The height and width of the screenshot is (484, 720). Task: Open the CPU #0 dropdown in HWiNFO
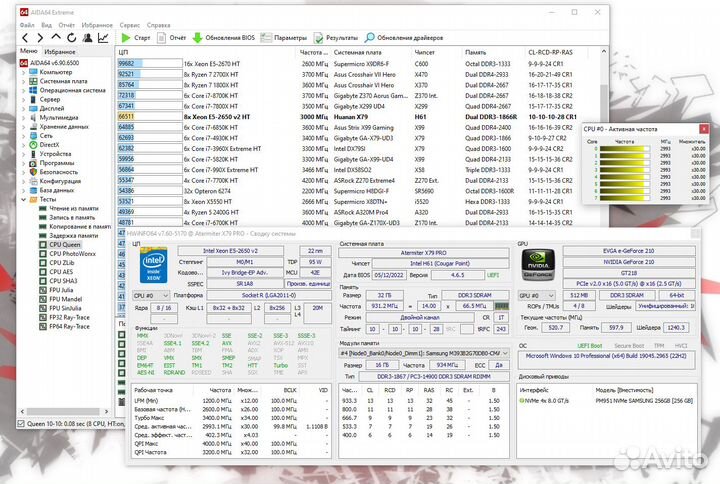click(151, 295)
